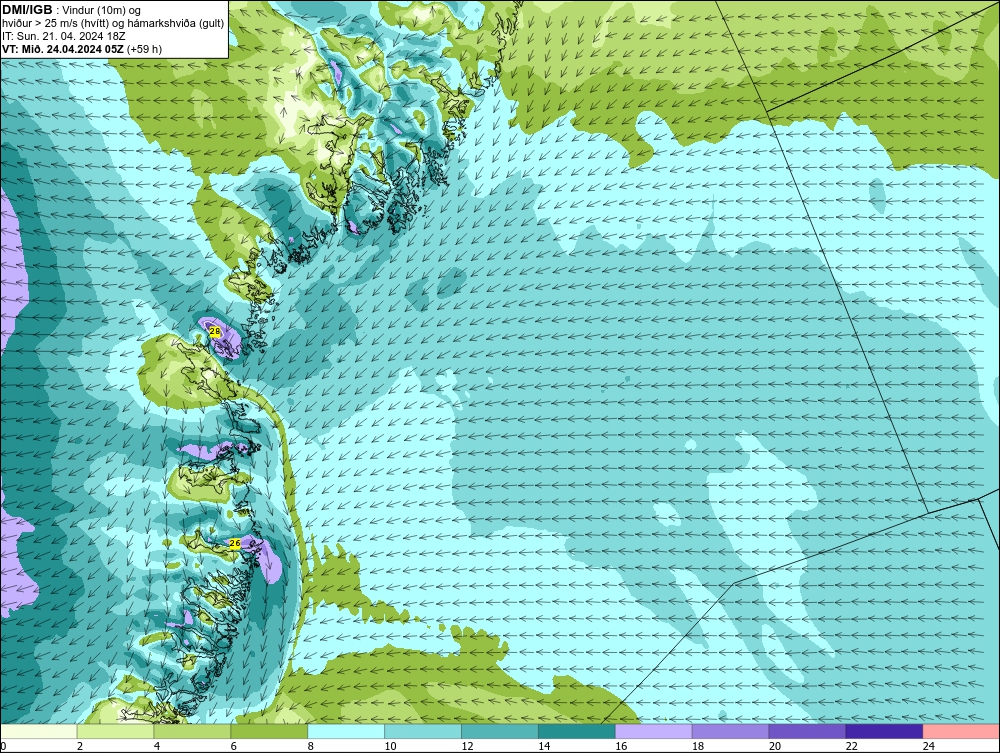Click the legend value 2

[80, 746]
